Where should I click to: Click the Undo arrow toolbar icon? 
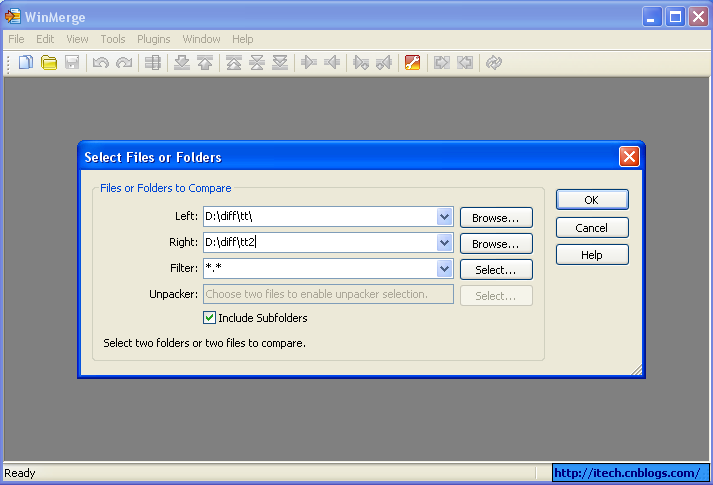(100, 62)
